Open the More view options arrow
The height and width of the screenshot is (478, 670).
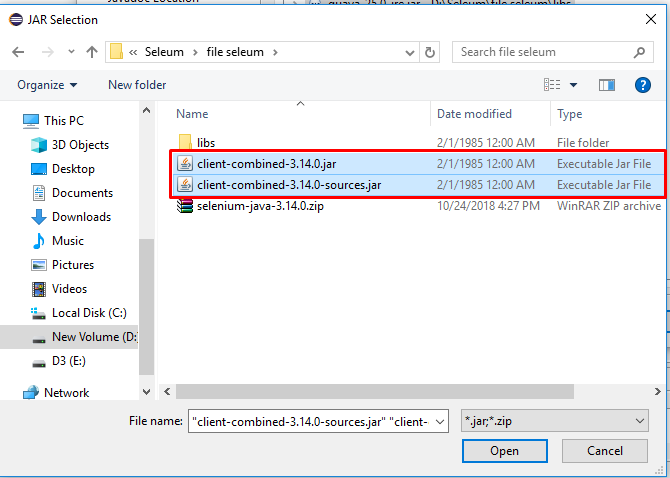[x=573, y=85]
